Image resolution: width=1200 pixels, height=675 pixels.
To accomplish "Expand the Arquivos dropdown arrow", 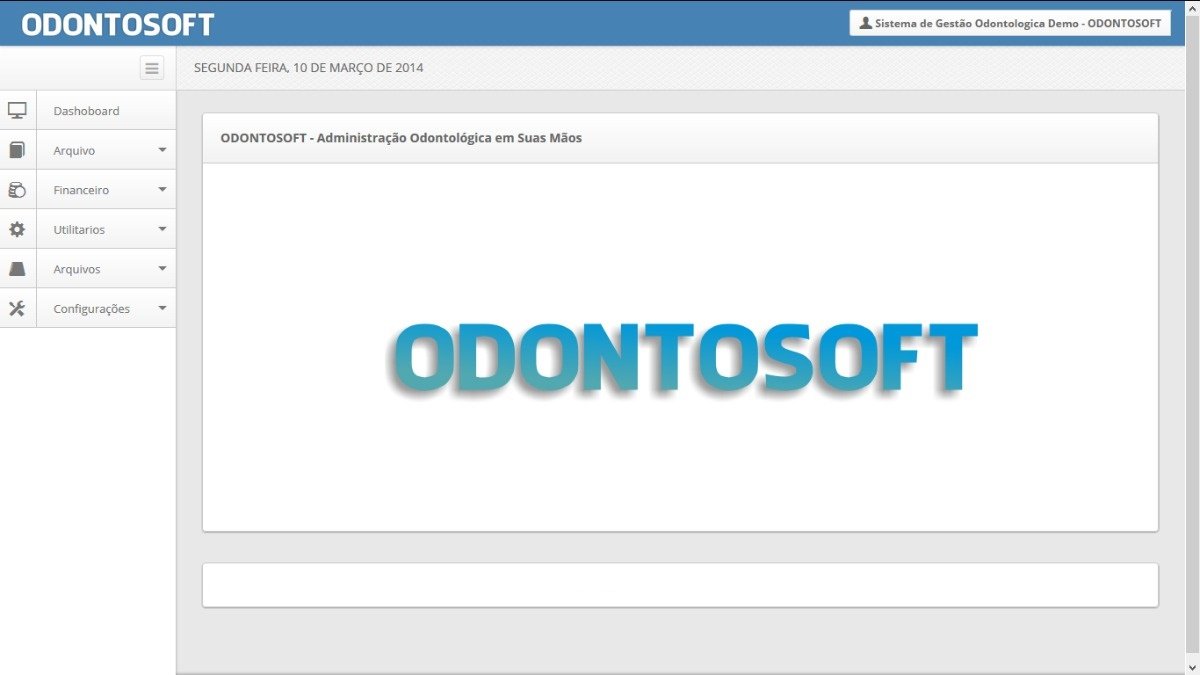I will (x=162, y=269).
